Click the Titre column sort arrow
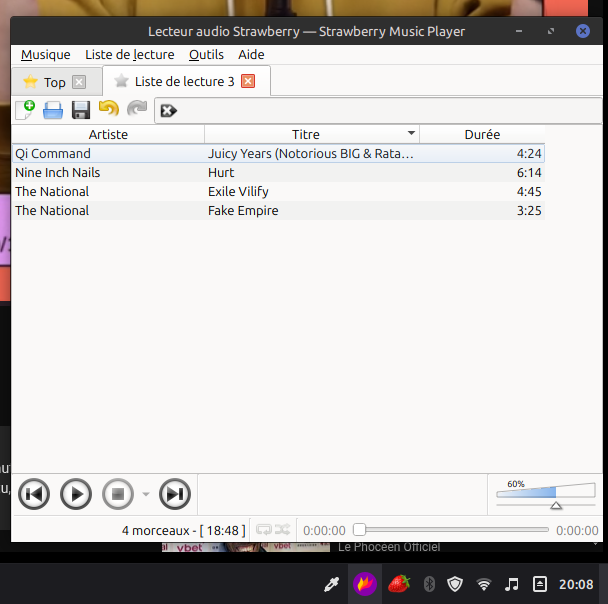Image resolution: width=608 pixels, height=604 pixels. click(411, 133)
